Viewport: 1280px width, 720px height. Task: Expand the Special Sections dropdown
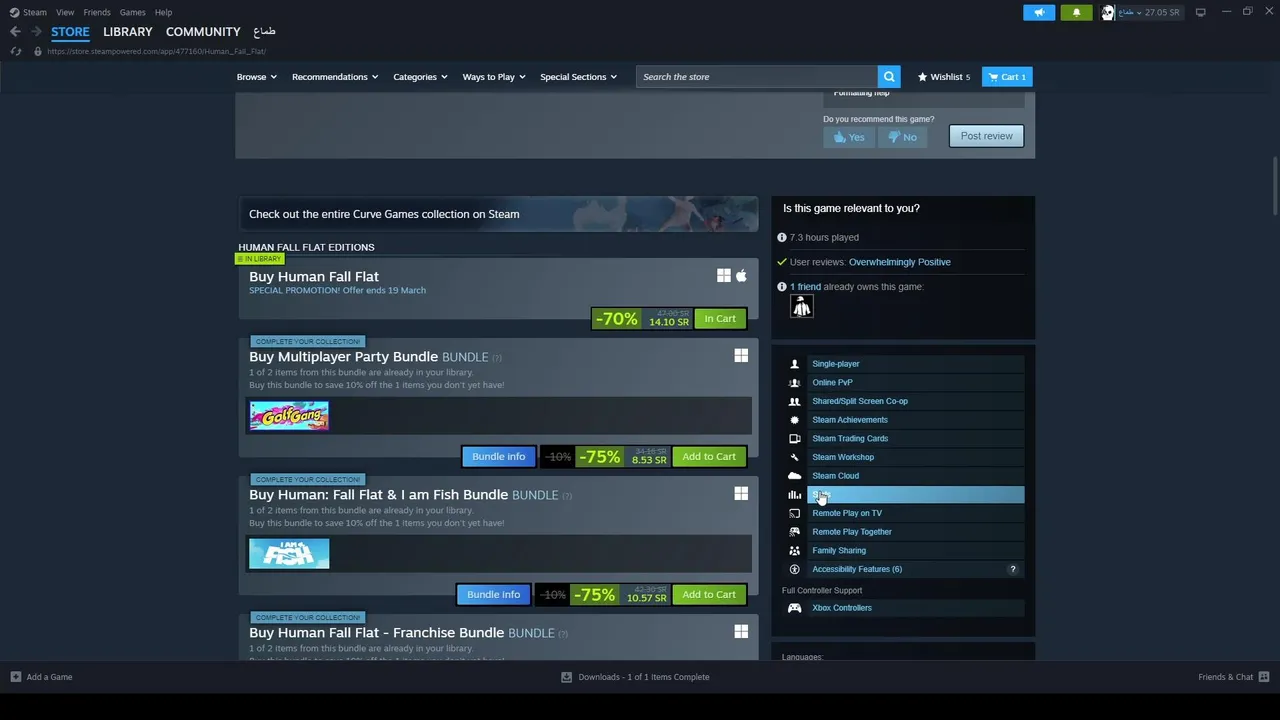(578, 77)
